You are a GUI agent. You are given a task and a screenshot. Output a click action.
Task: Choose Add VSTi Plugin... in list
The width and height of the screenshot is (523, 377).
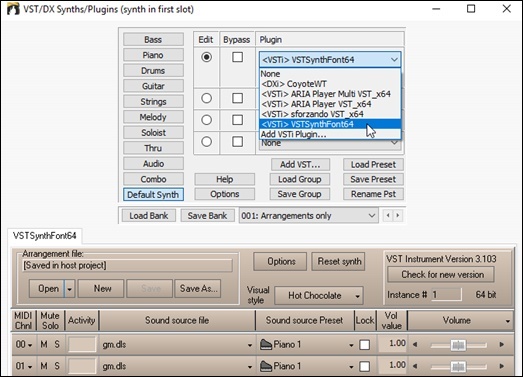pyautogui.click(x=330, y=134)
